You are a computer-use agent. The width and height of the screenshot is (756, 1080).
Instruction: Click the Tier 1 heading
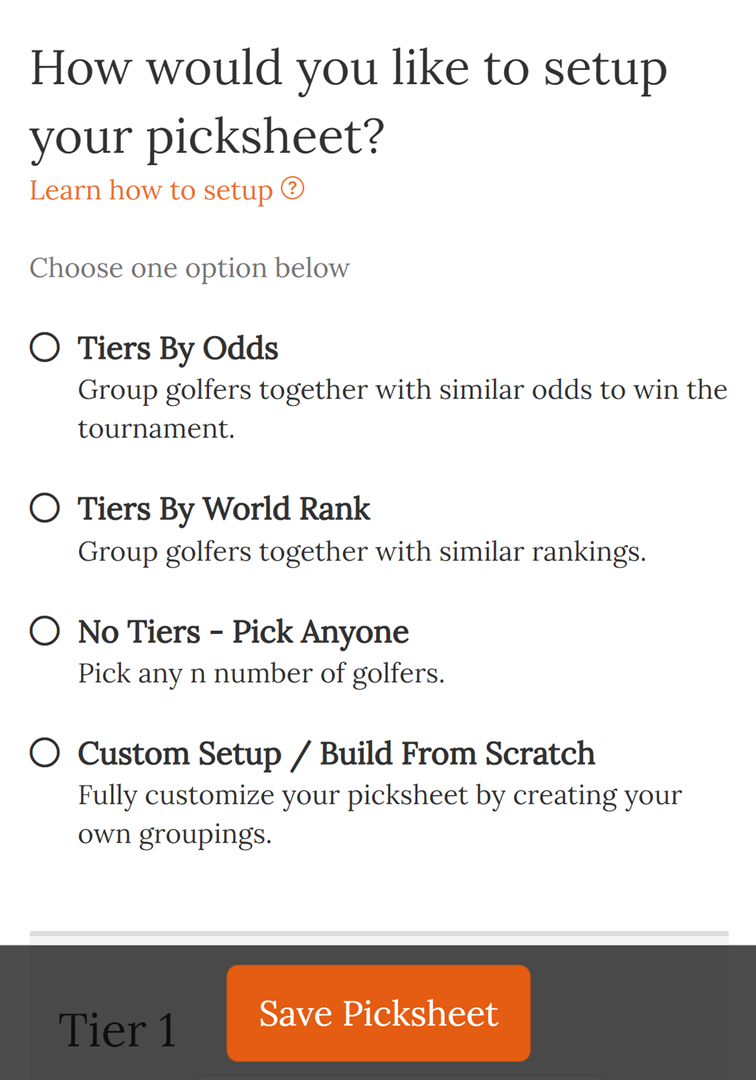click(117, 1030)
